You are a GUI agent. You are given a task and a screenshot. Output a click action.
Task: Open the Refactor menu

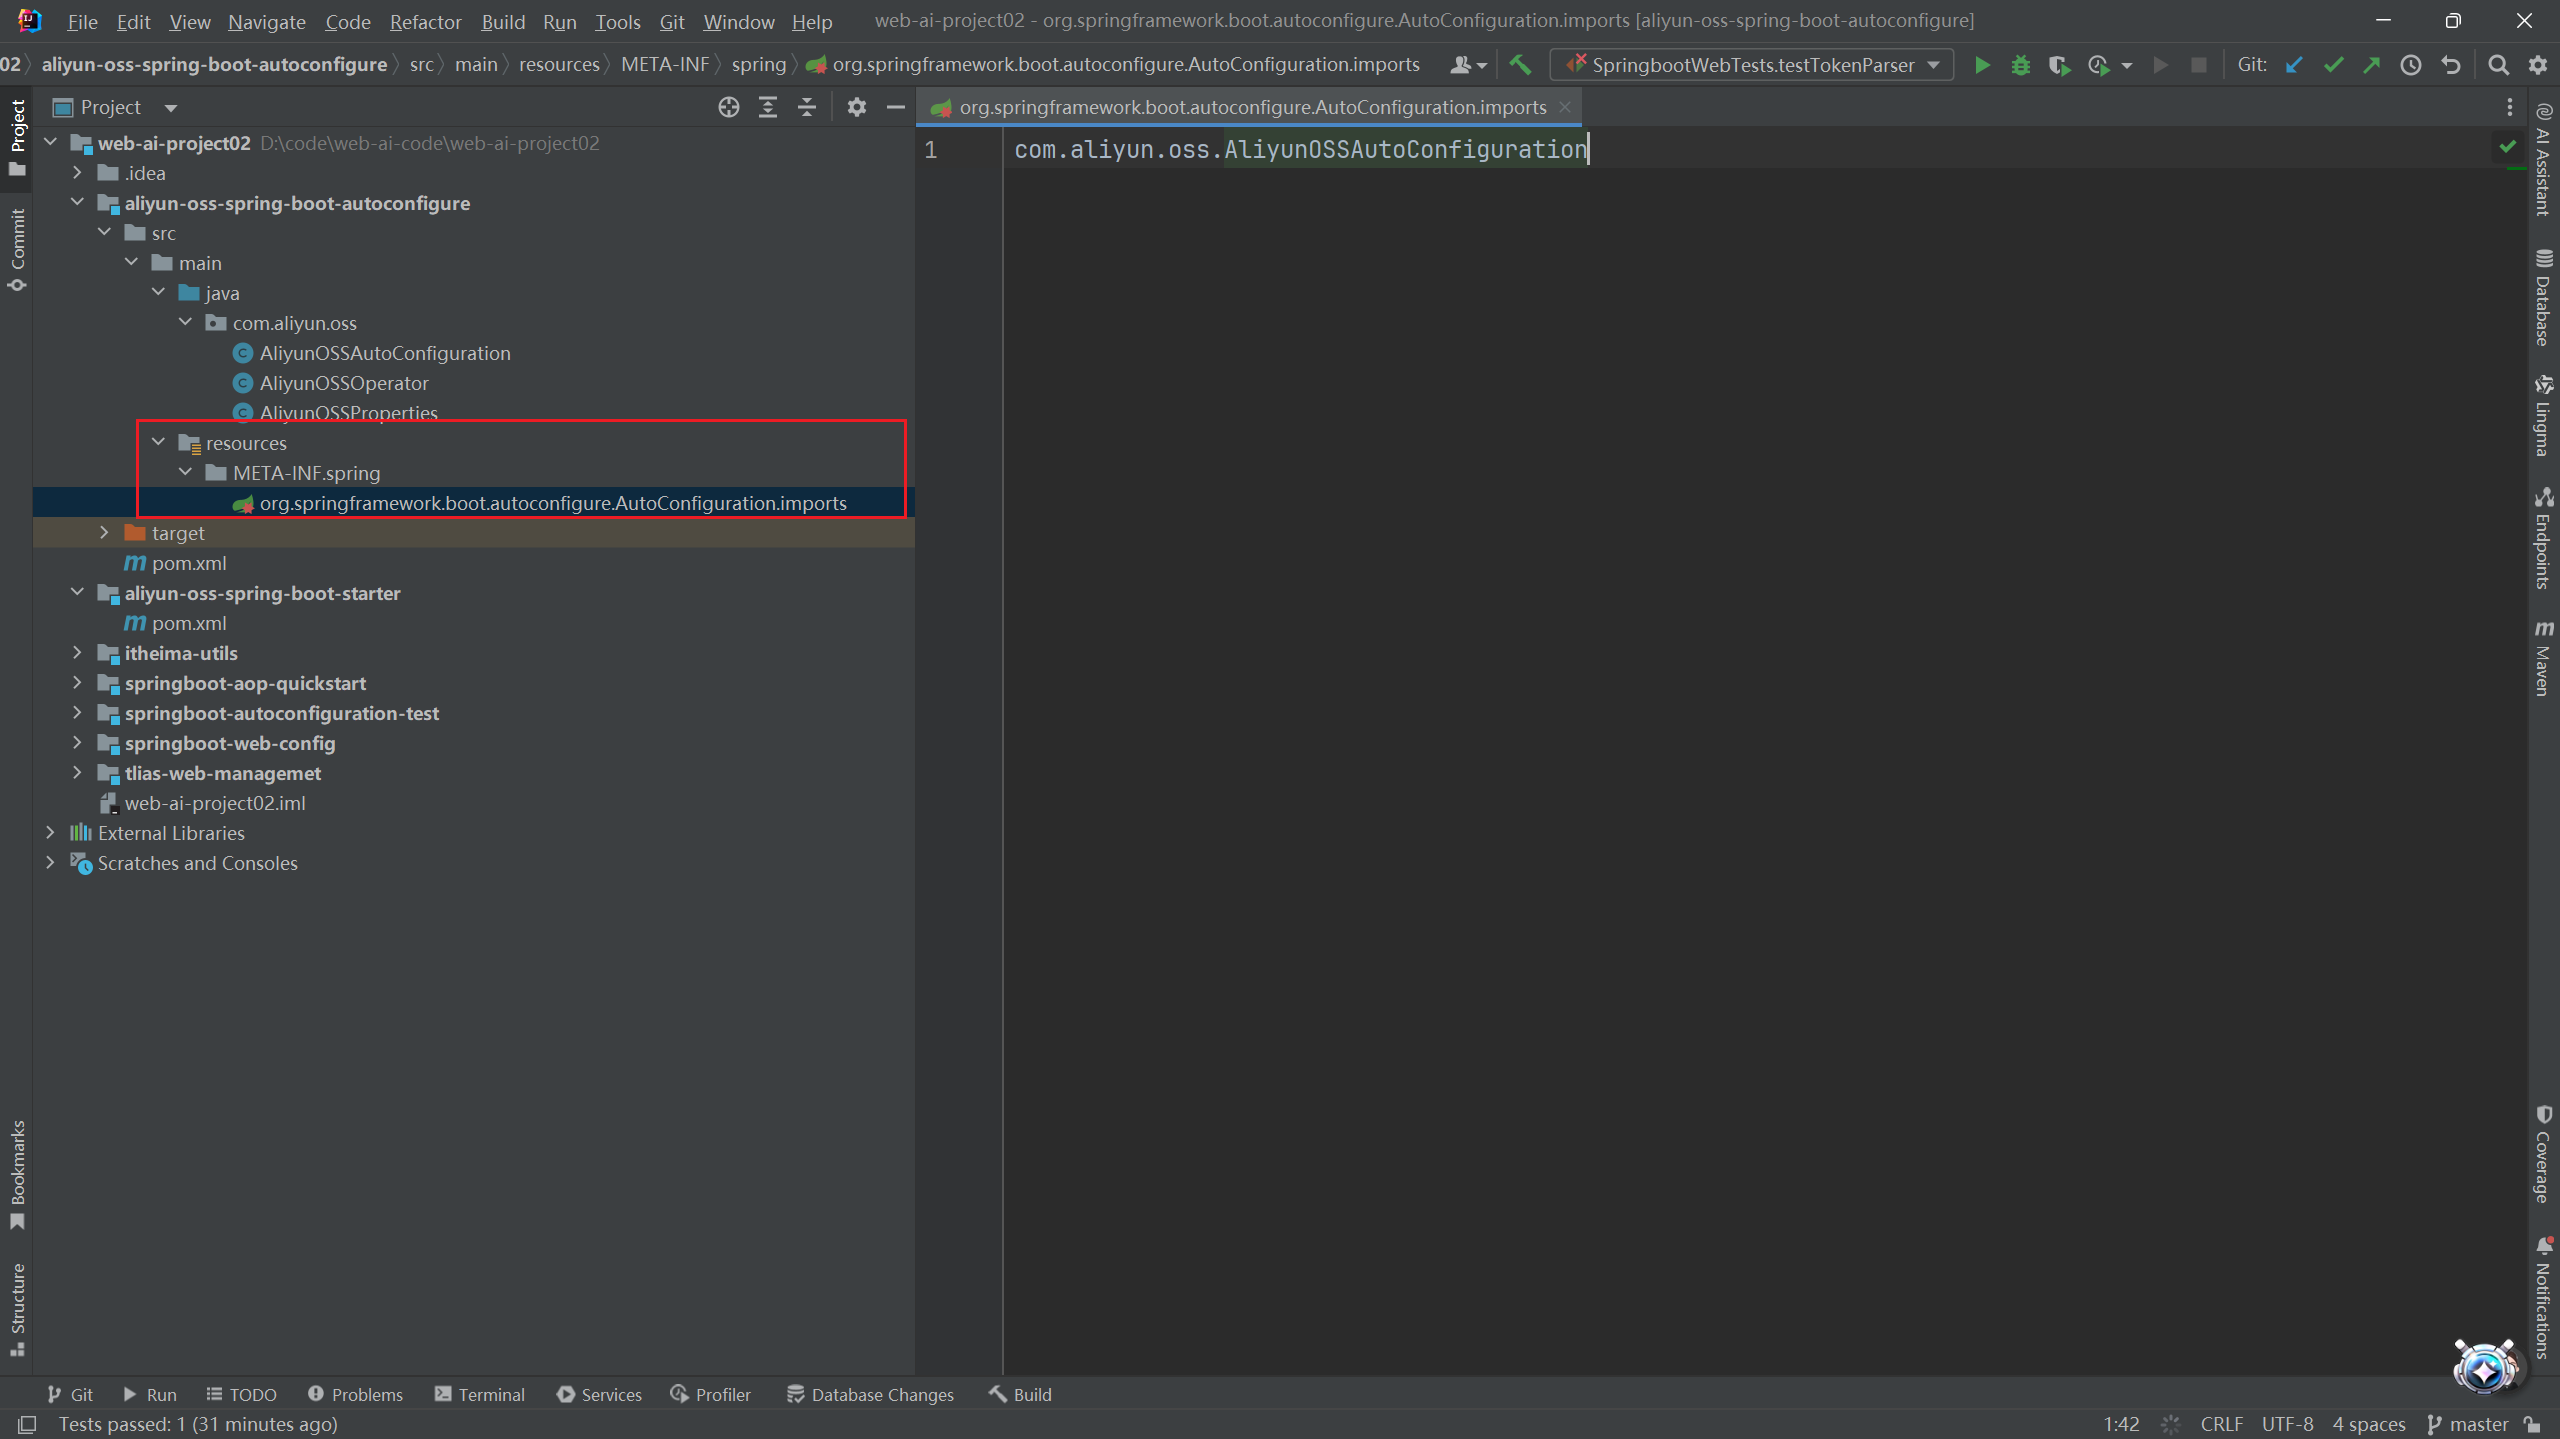click(x=425, y=21)
